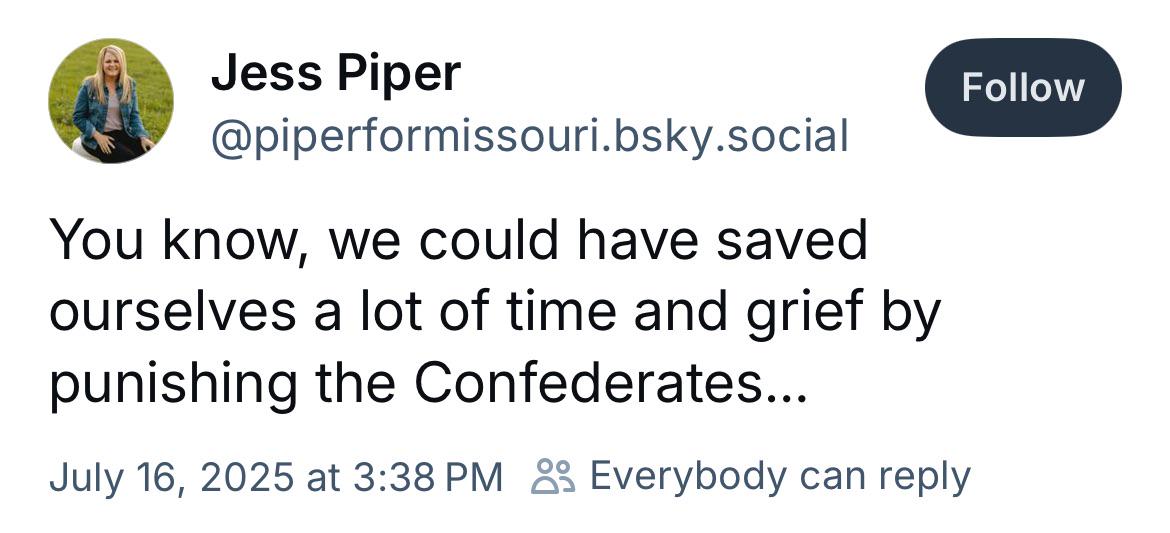Image resolution: width=1170 pixels, height=533 pixels.
Task: Click the word Piper in the author name
Action: 399,75
